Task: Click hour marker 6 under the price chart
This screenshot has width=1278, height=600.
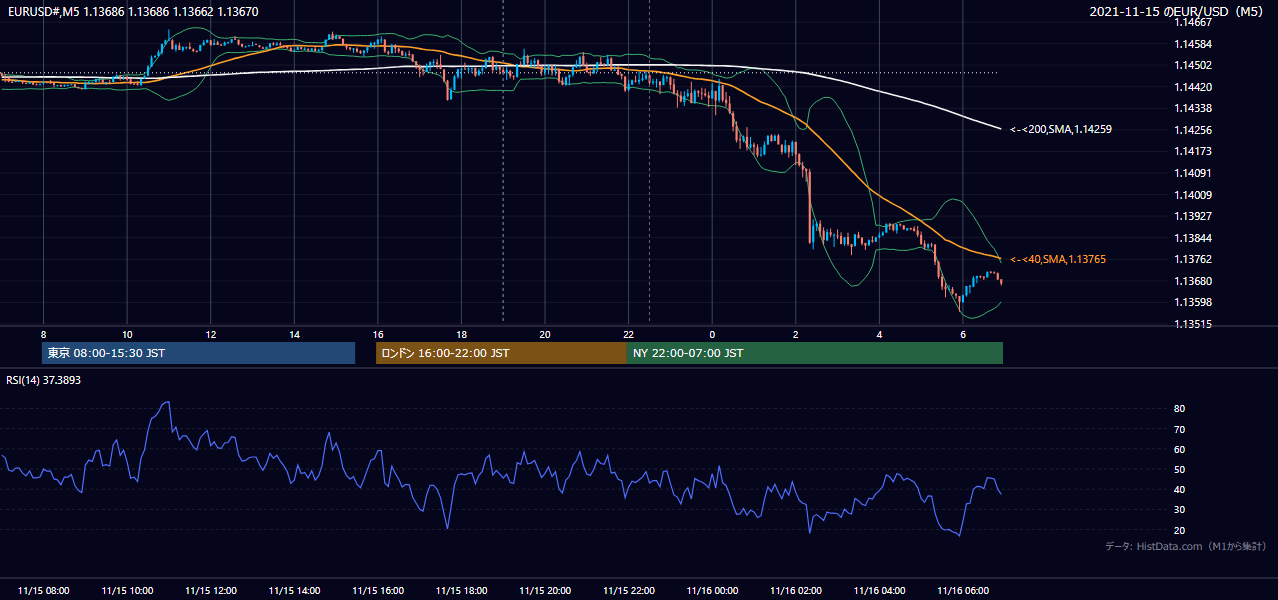Action: [x=963, y=334]
